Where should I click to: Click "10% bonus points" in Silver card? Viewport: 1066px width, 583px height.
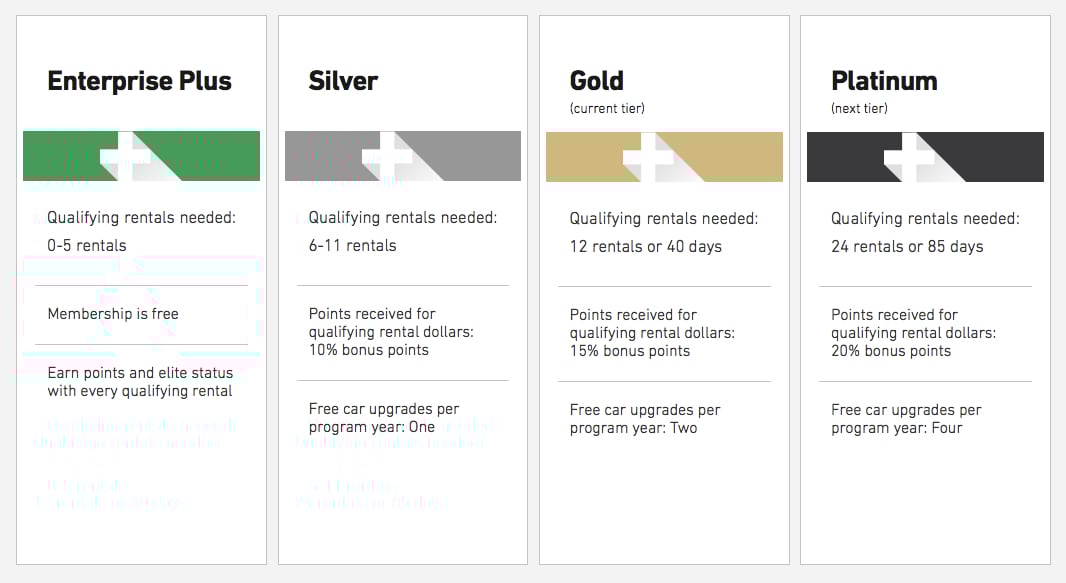point(368,350)
